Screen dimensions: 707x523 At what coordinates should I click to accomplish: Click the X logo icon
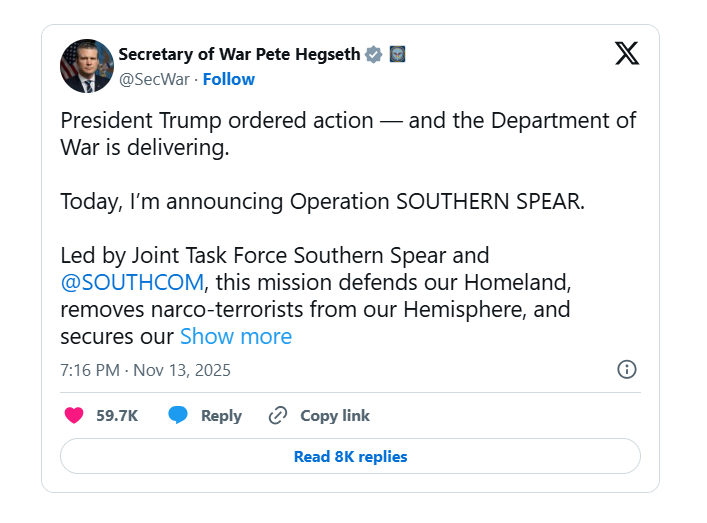point(627,54)
